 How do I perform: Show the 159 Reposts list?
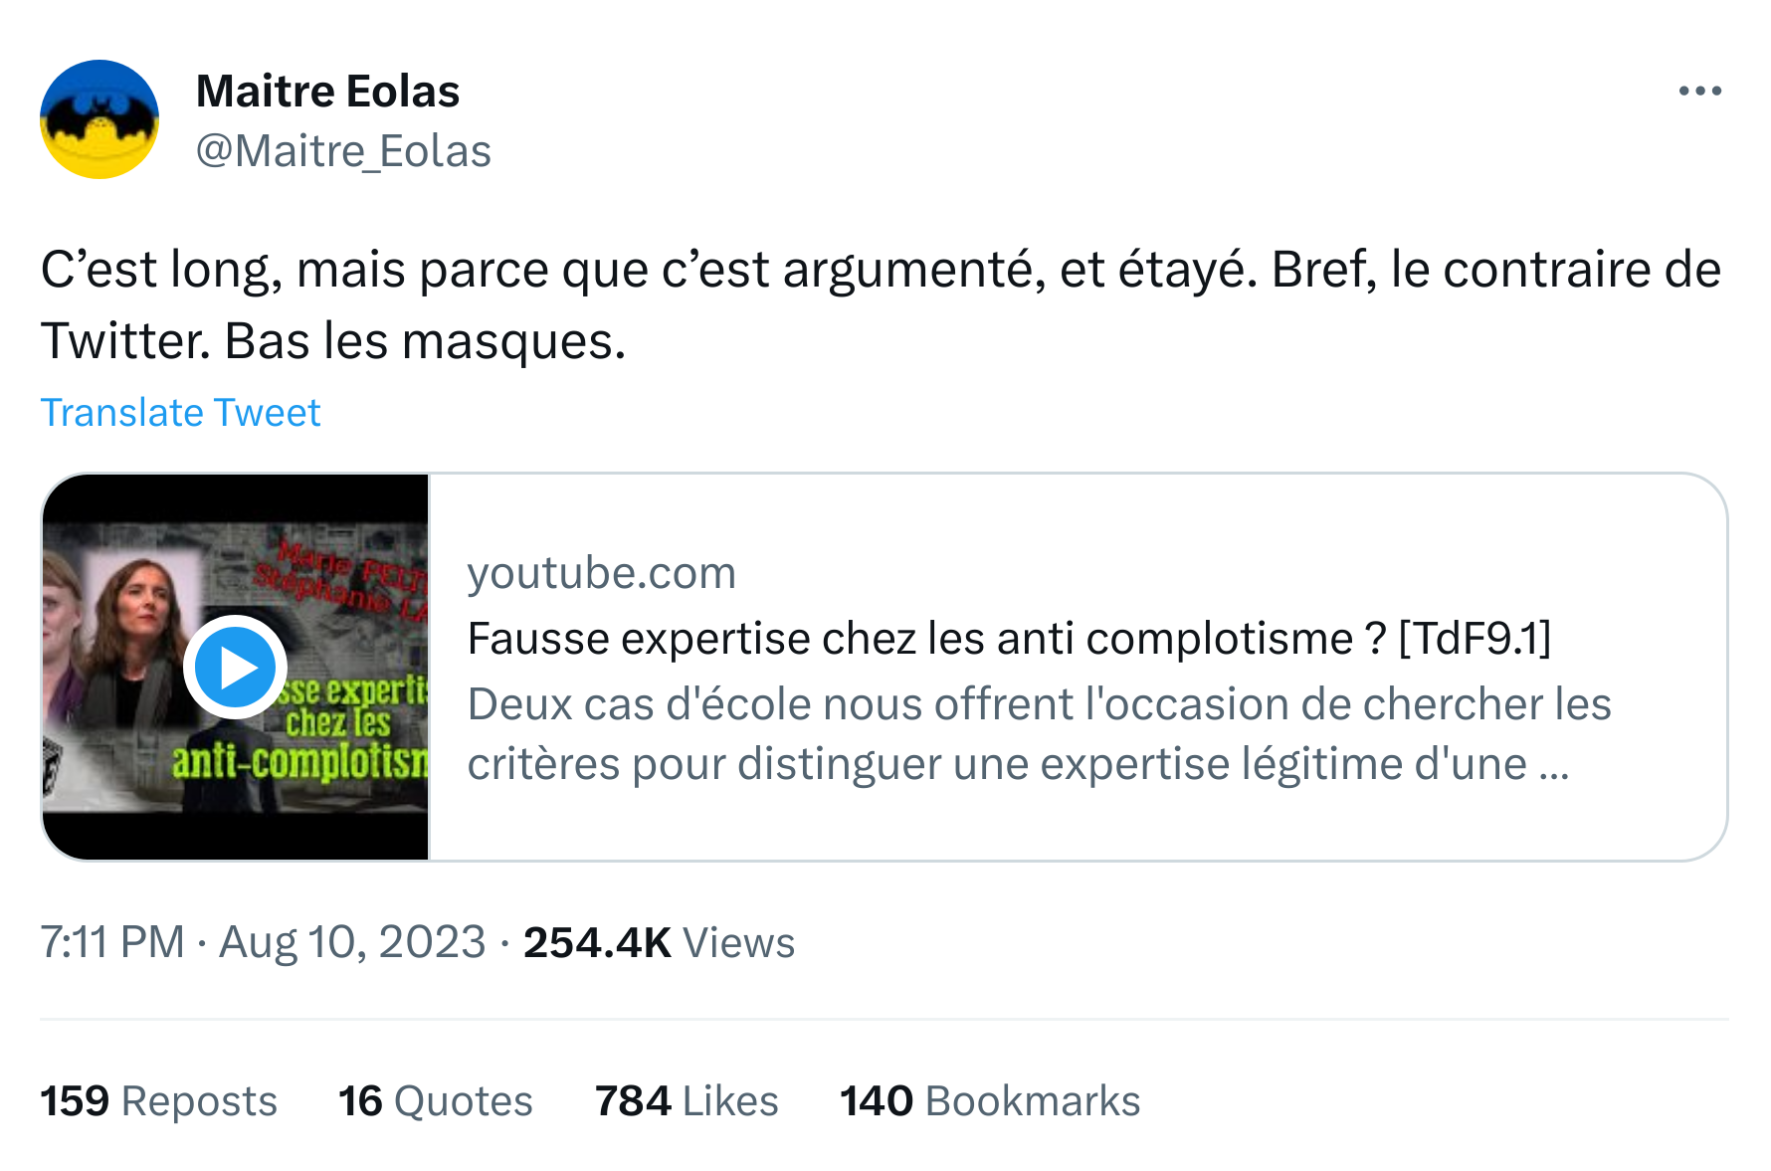(158, 1101)
